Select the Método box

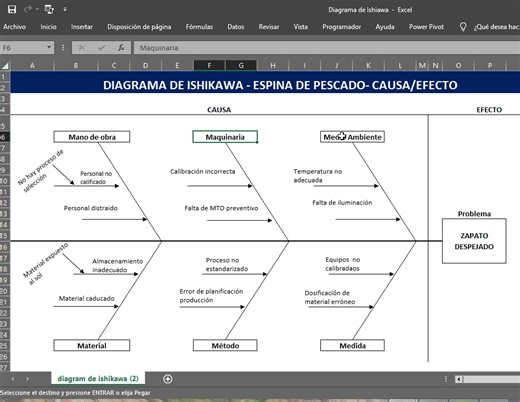225,345
